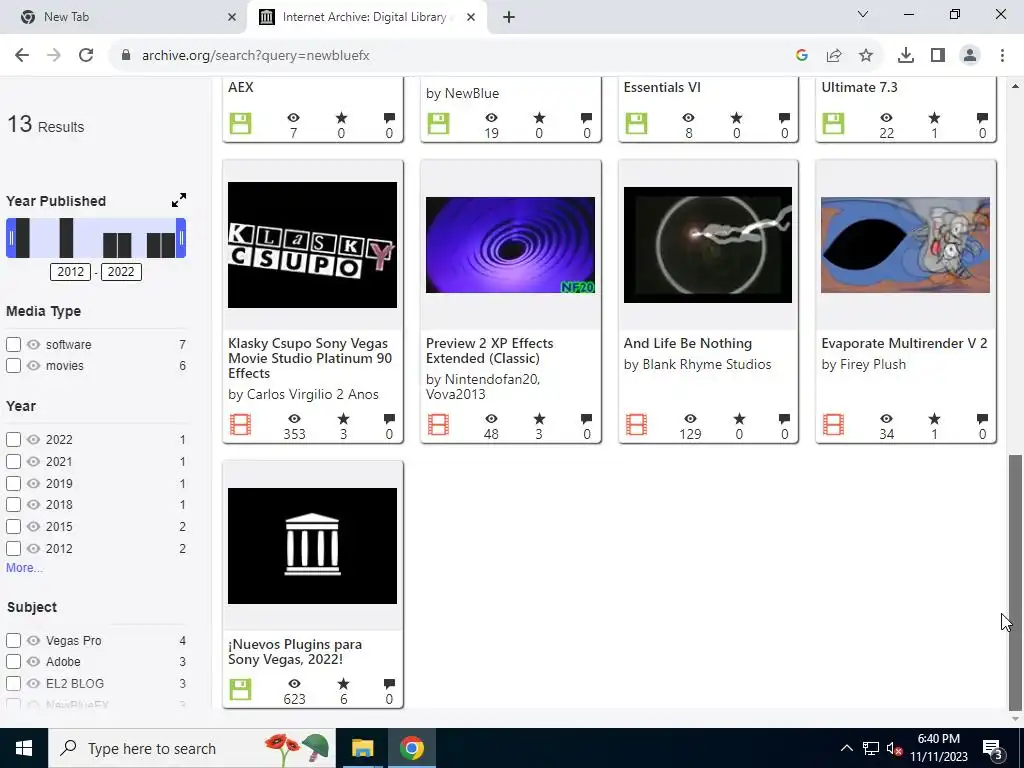Open a new browser tab
This screenshot has width=1024, height=768.
(509, 17)
